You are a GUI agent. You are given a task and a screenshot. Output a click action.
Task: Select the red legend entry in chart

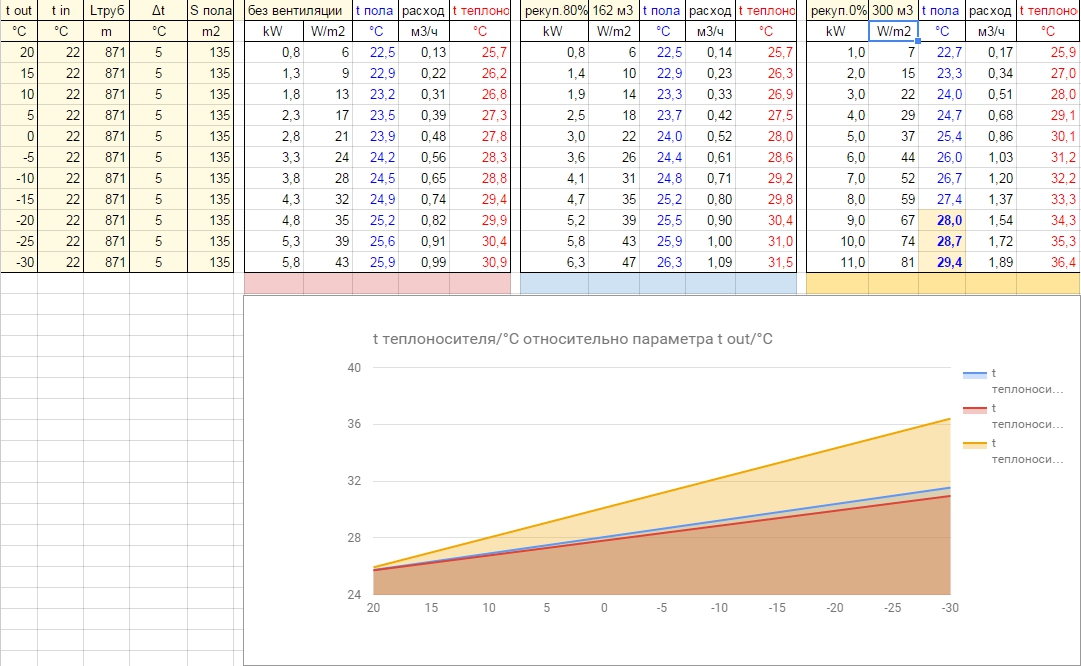coord(1013,416)
